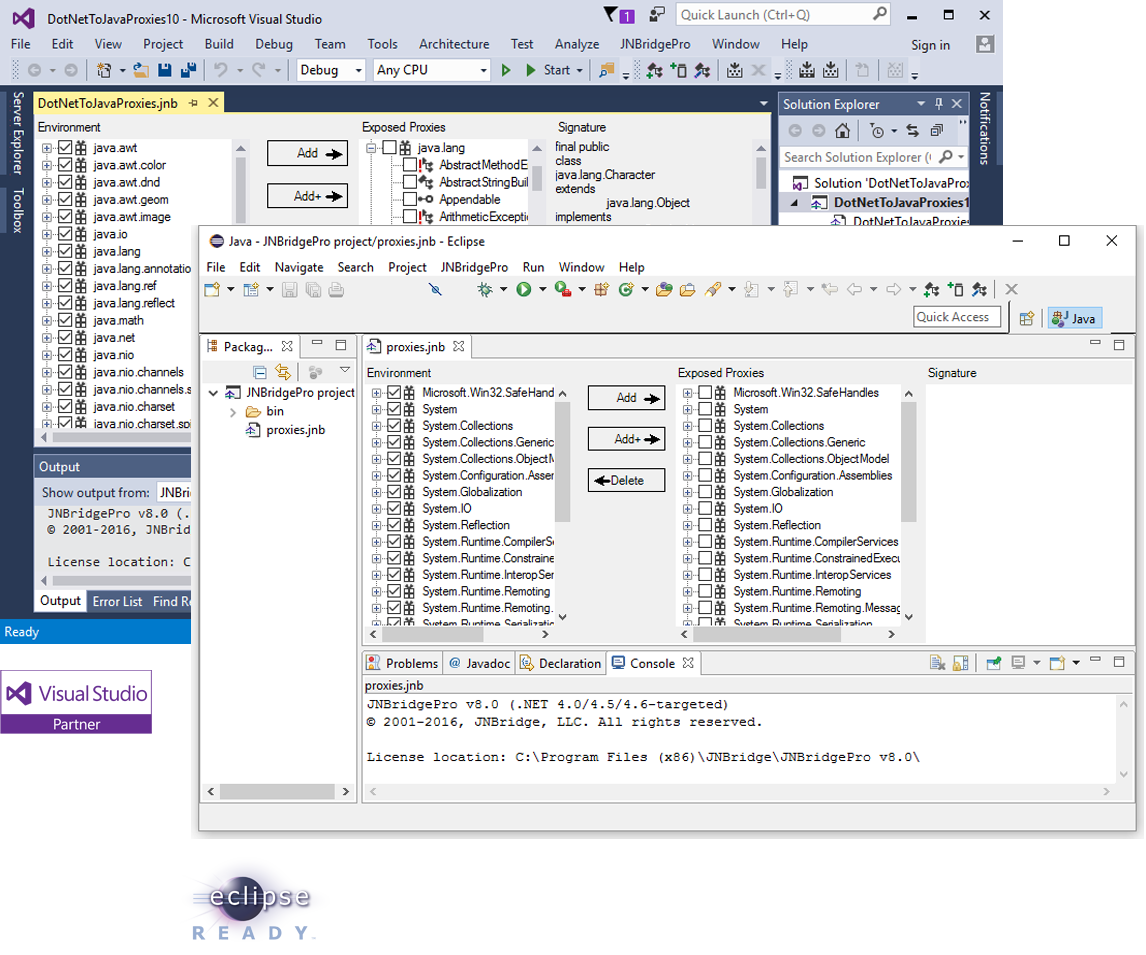This screenshot has height=955, width=1146.
Task: Expand java.lang.ref node in Visual Studio Environment
Action: pos(47,286)
